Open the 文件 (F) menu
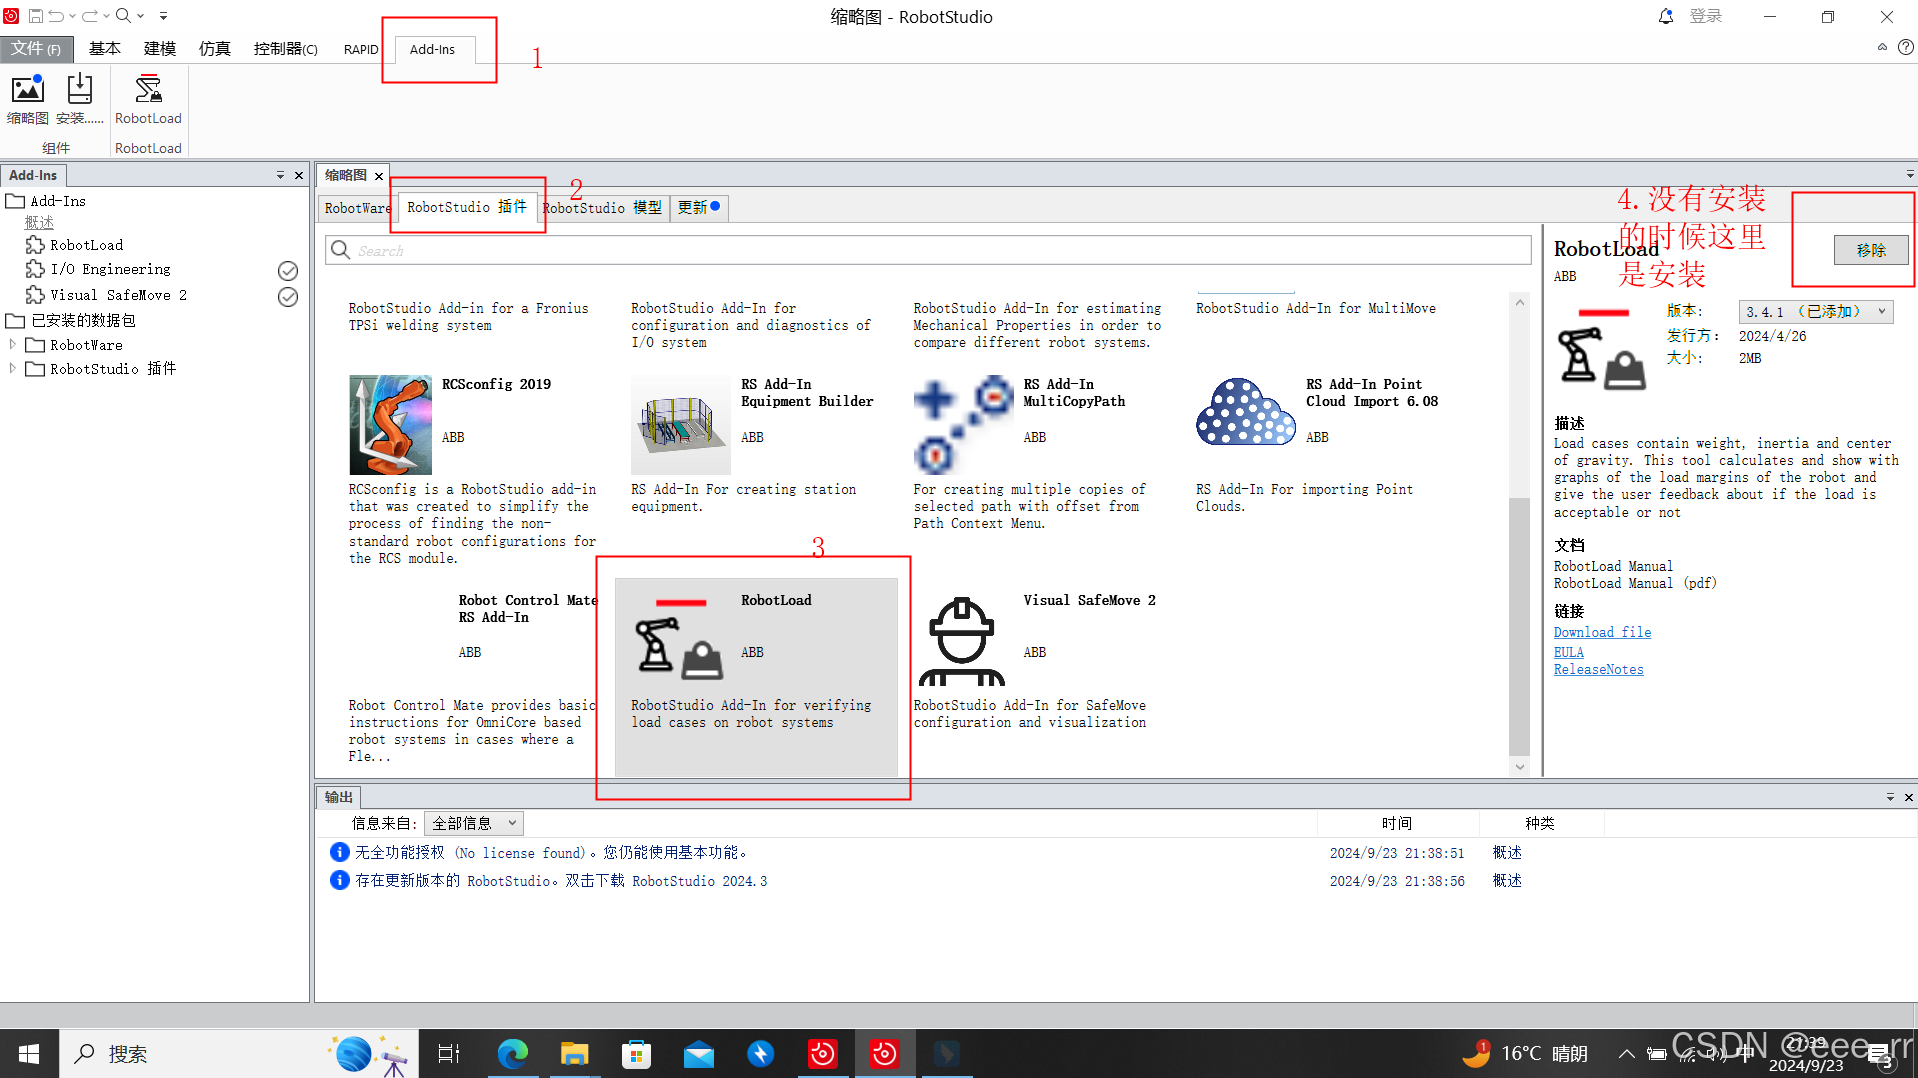 [36, 48]
